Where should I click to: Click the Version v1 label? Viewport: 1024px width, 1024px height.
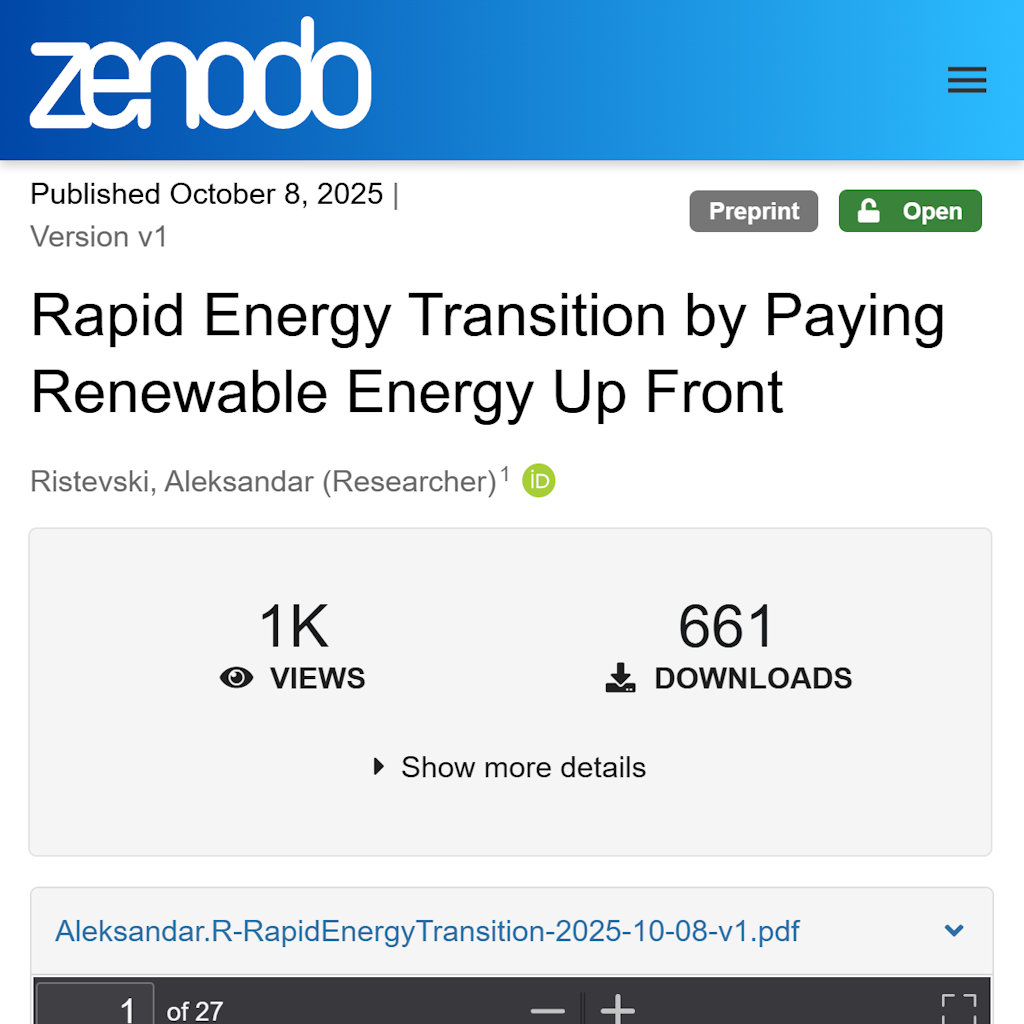pyautogui.click(x=99, y=237)
